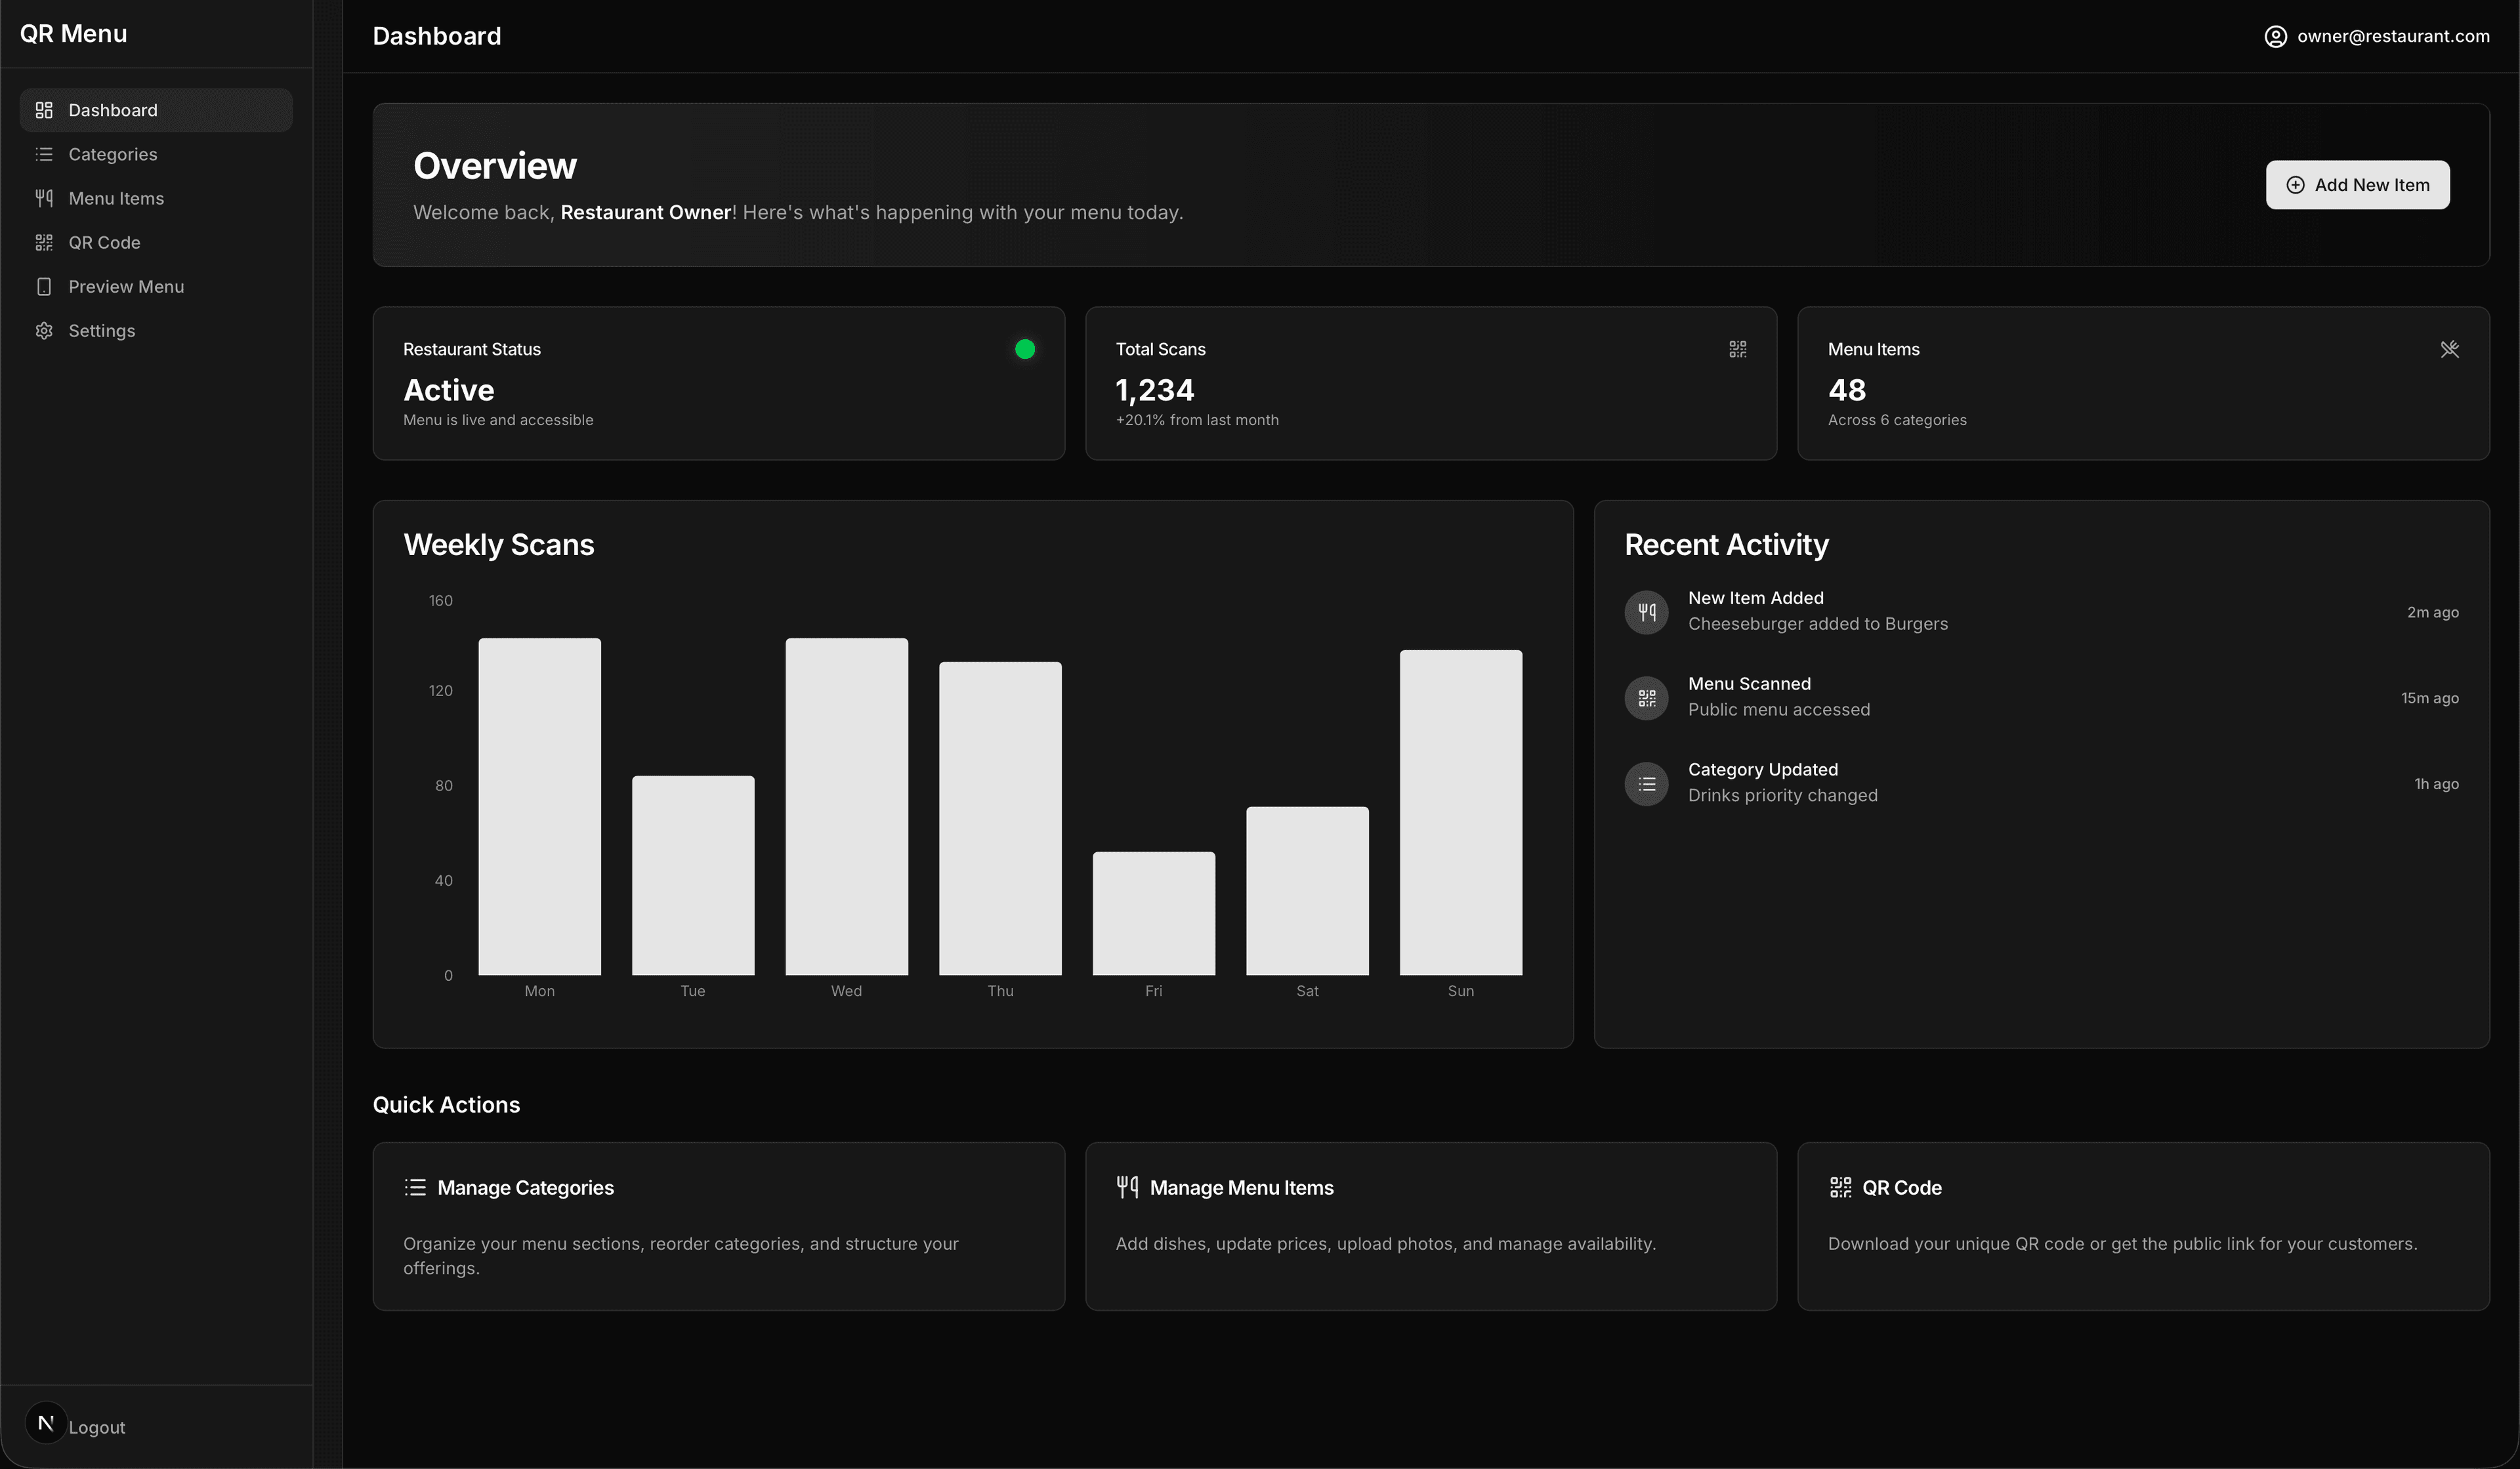Toggle the green Restaurant Status indicator
This screenshot has height=1469, width=2520.
point(1024,349)
